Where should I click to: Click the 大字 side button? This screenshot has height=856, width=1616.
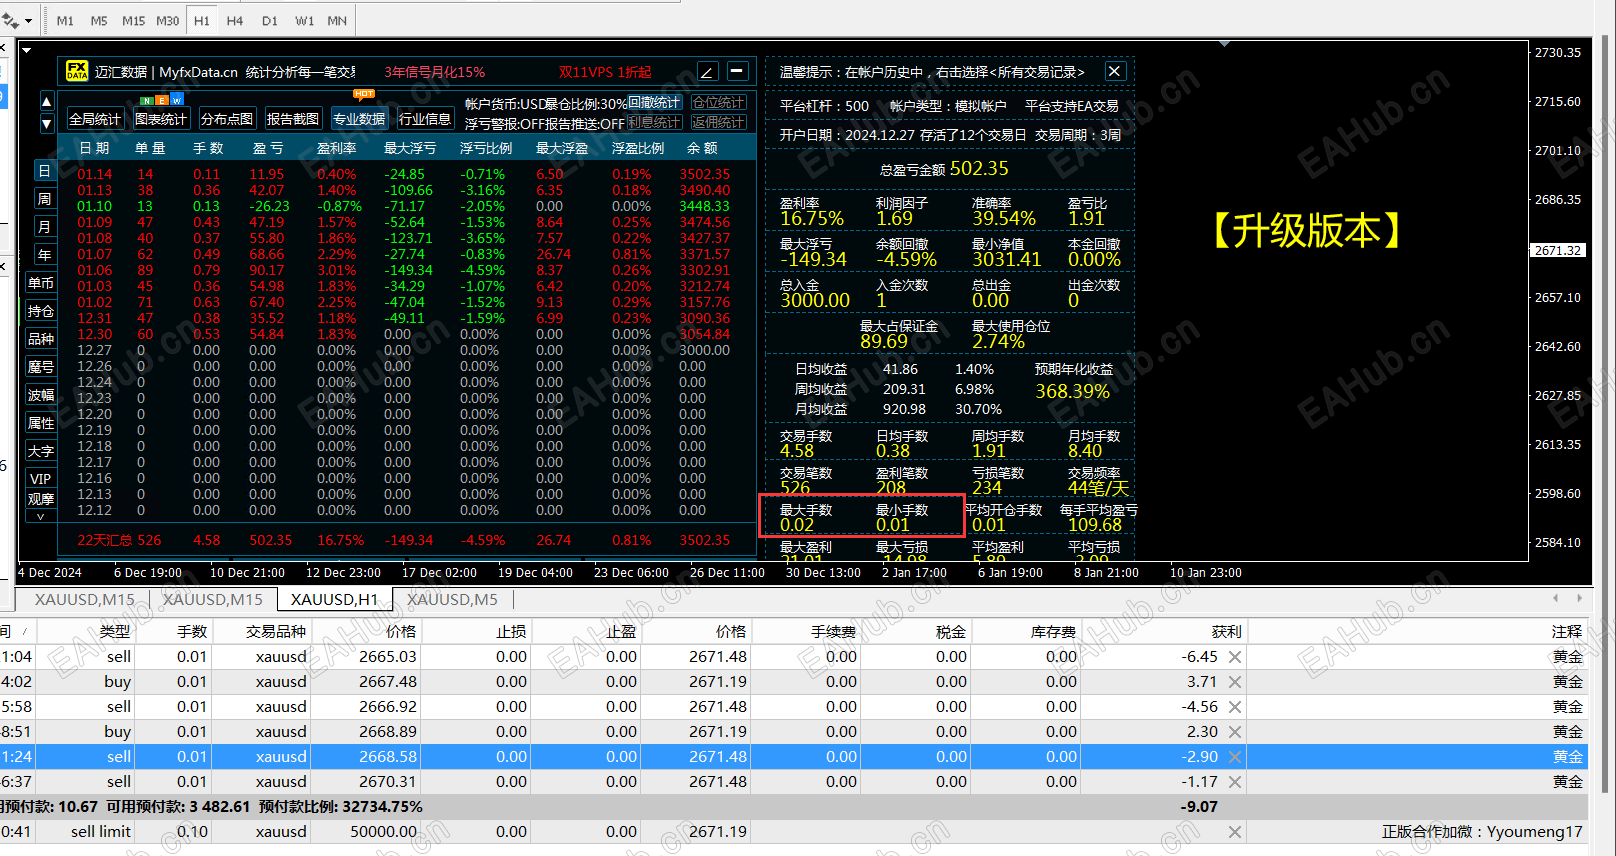pos(41,451)
